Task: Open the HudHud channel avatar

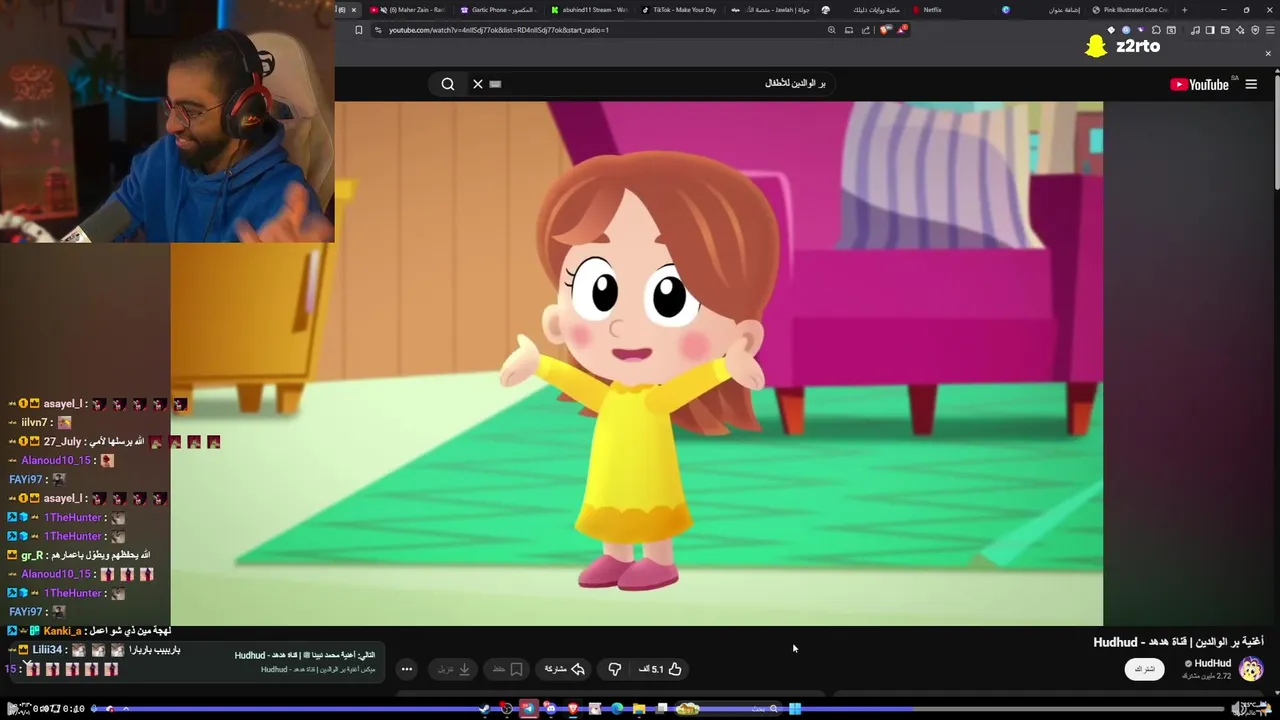Action: coord(1251,669)
